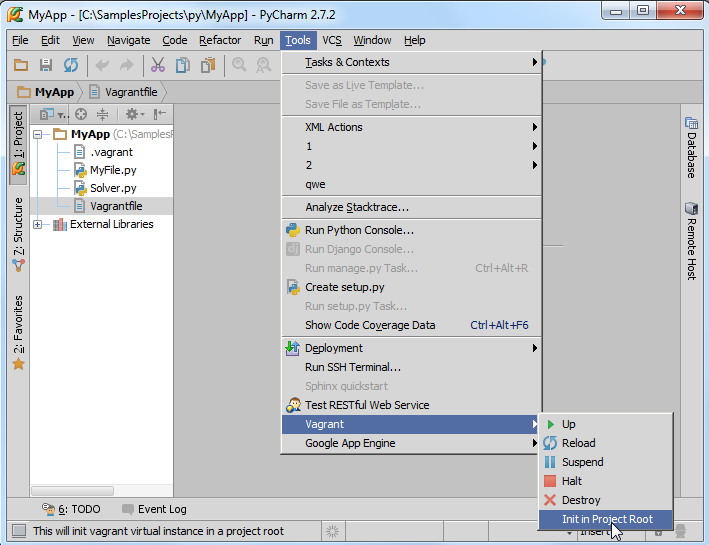This screenshot has width=709, height=545.
Task: Click the Undo arrow icon
Action: point(102,66)
